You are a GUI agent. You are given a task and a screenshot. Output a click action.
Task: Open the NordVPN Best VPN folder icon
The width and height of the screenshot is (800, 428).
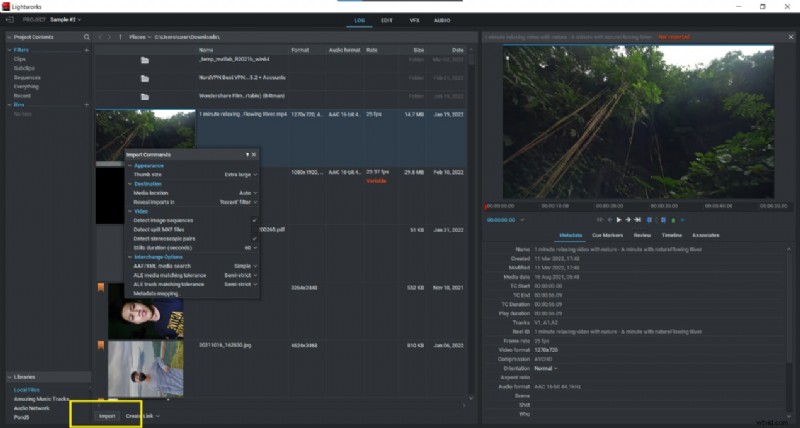coord(145,79)
